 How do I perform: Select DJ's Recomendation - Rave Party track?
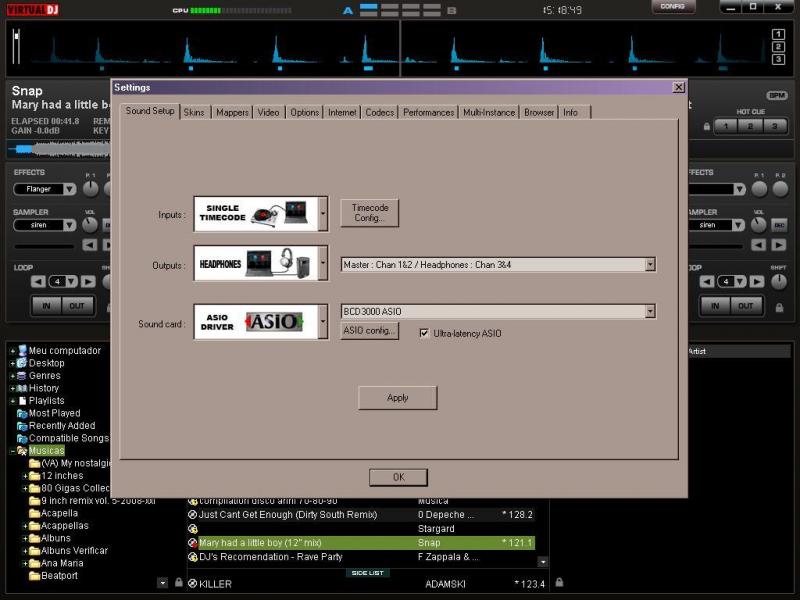(361, 557)
